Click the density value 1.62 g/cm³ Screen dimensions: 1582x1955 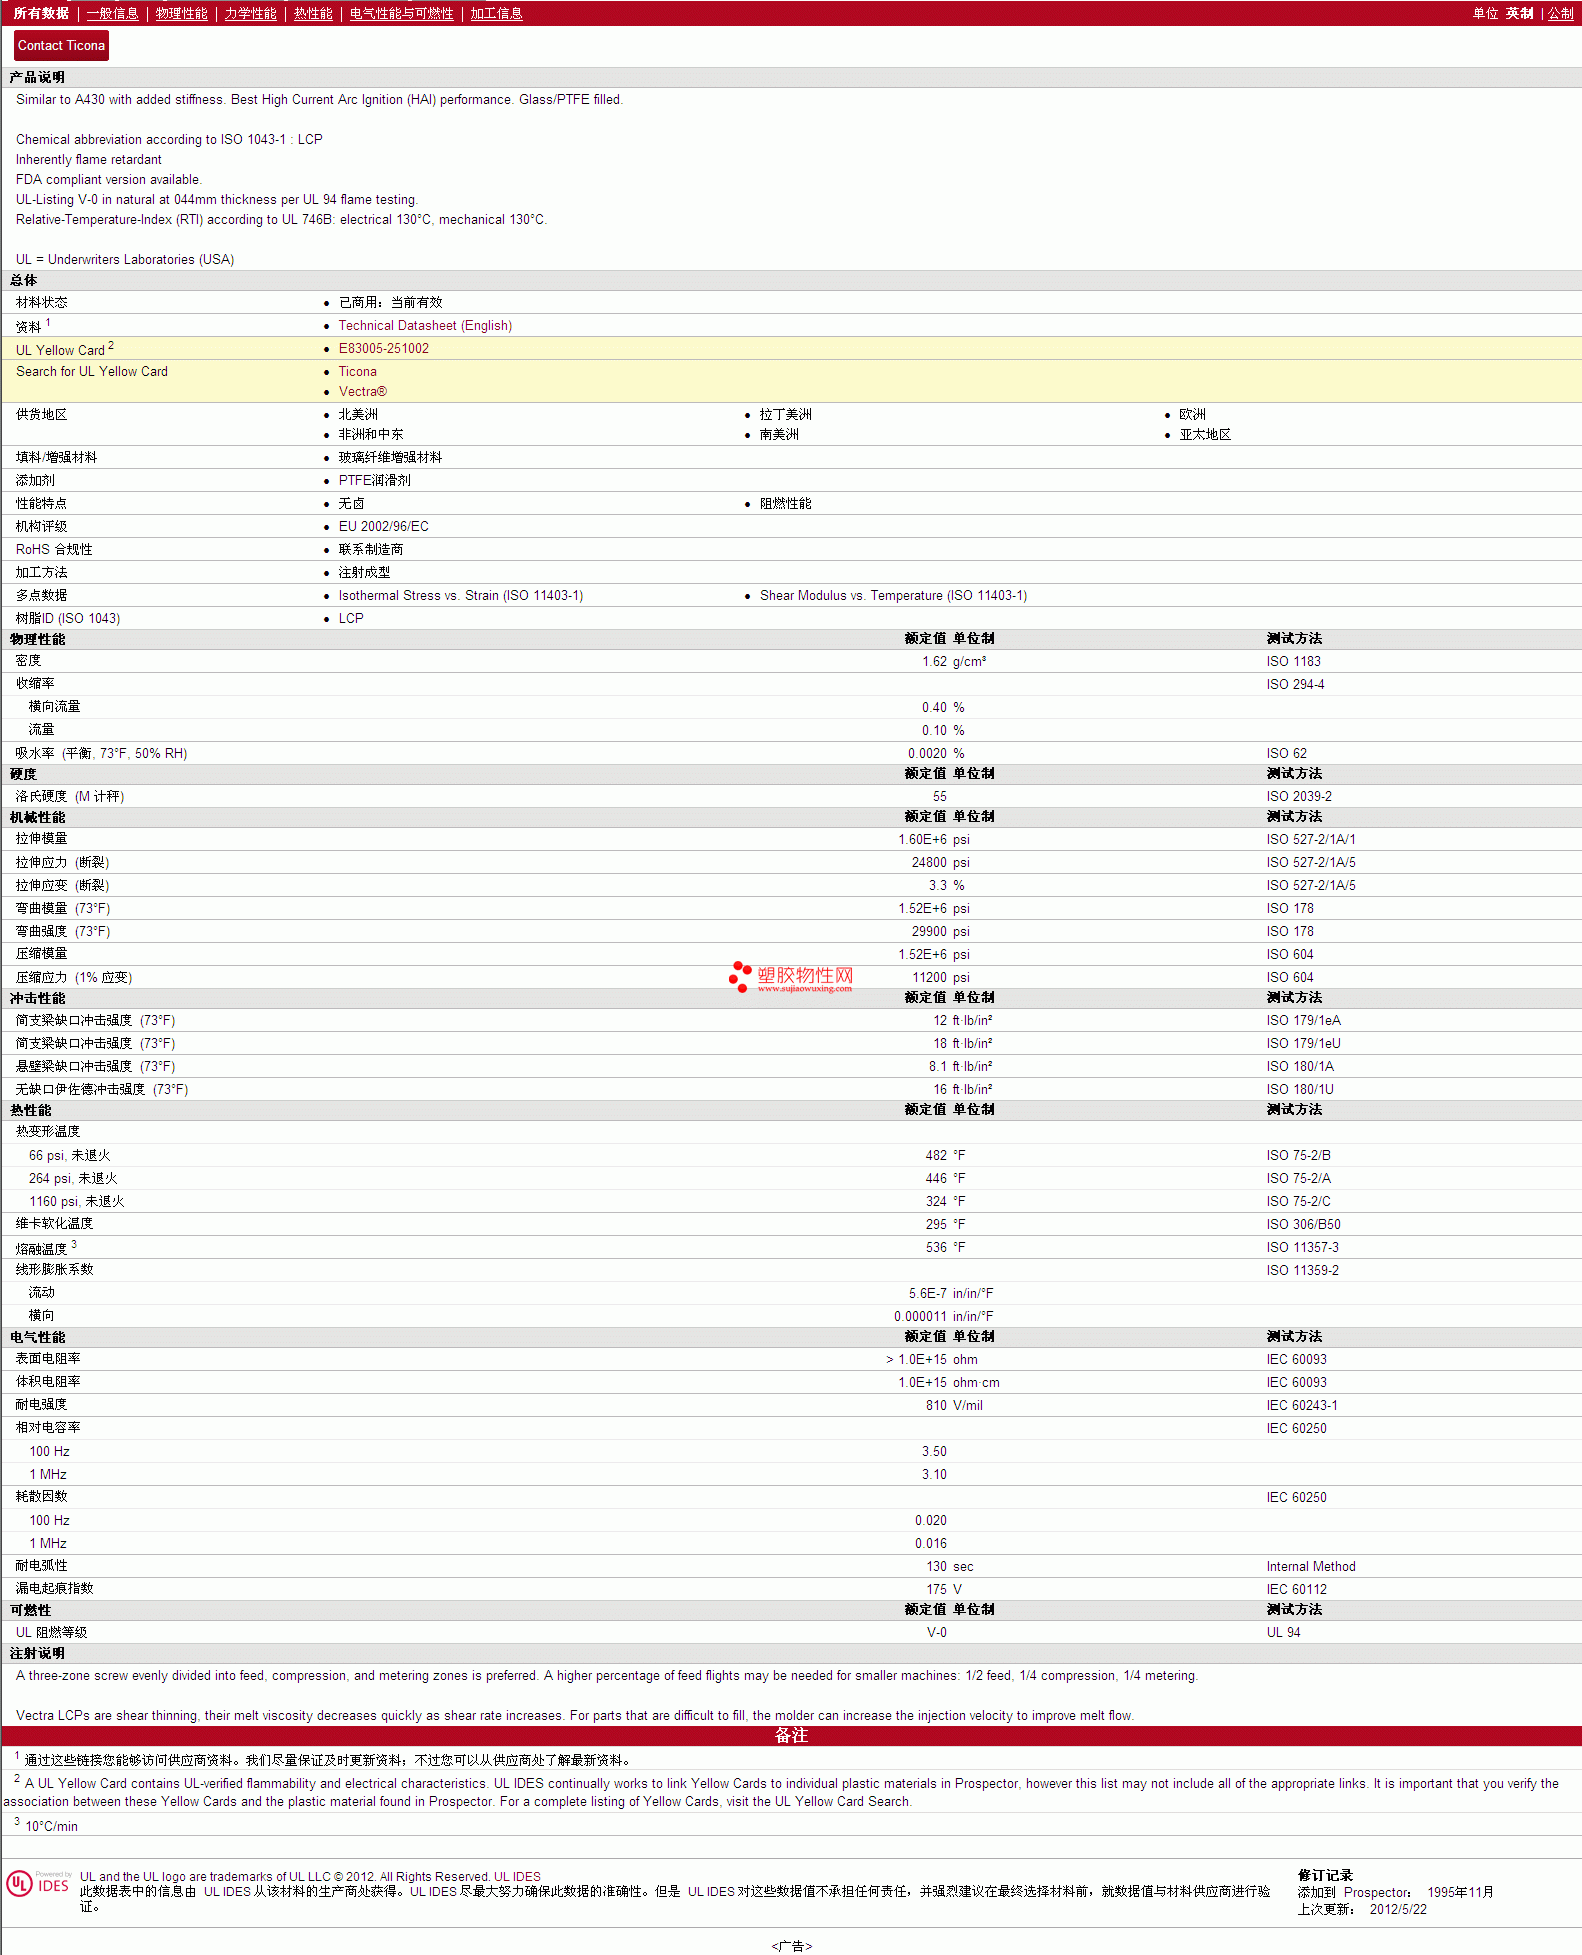coord(954,661)
